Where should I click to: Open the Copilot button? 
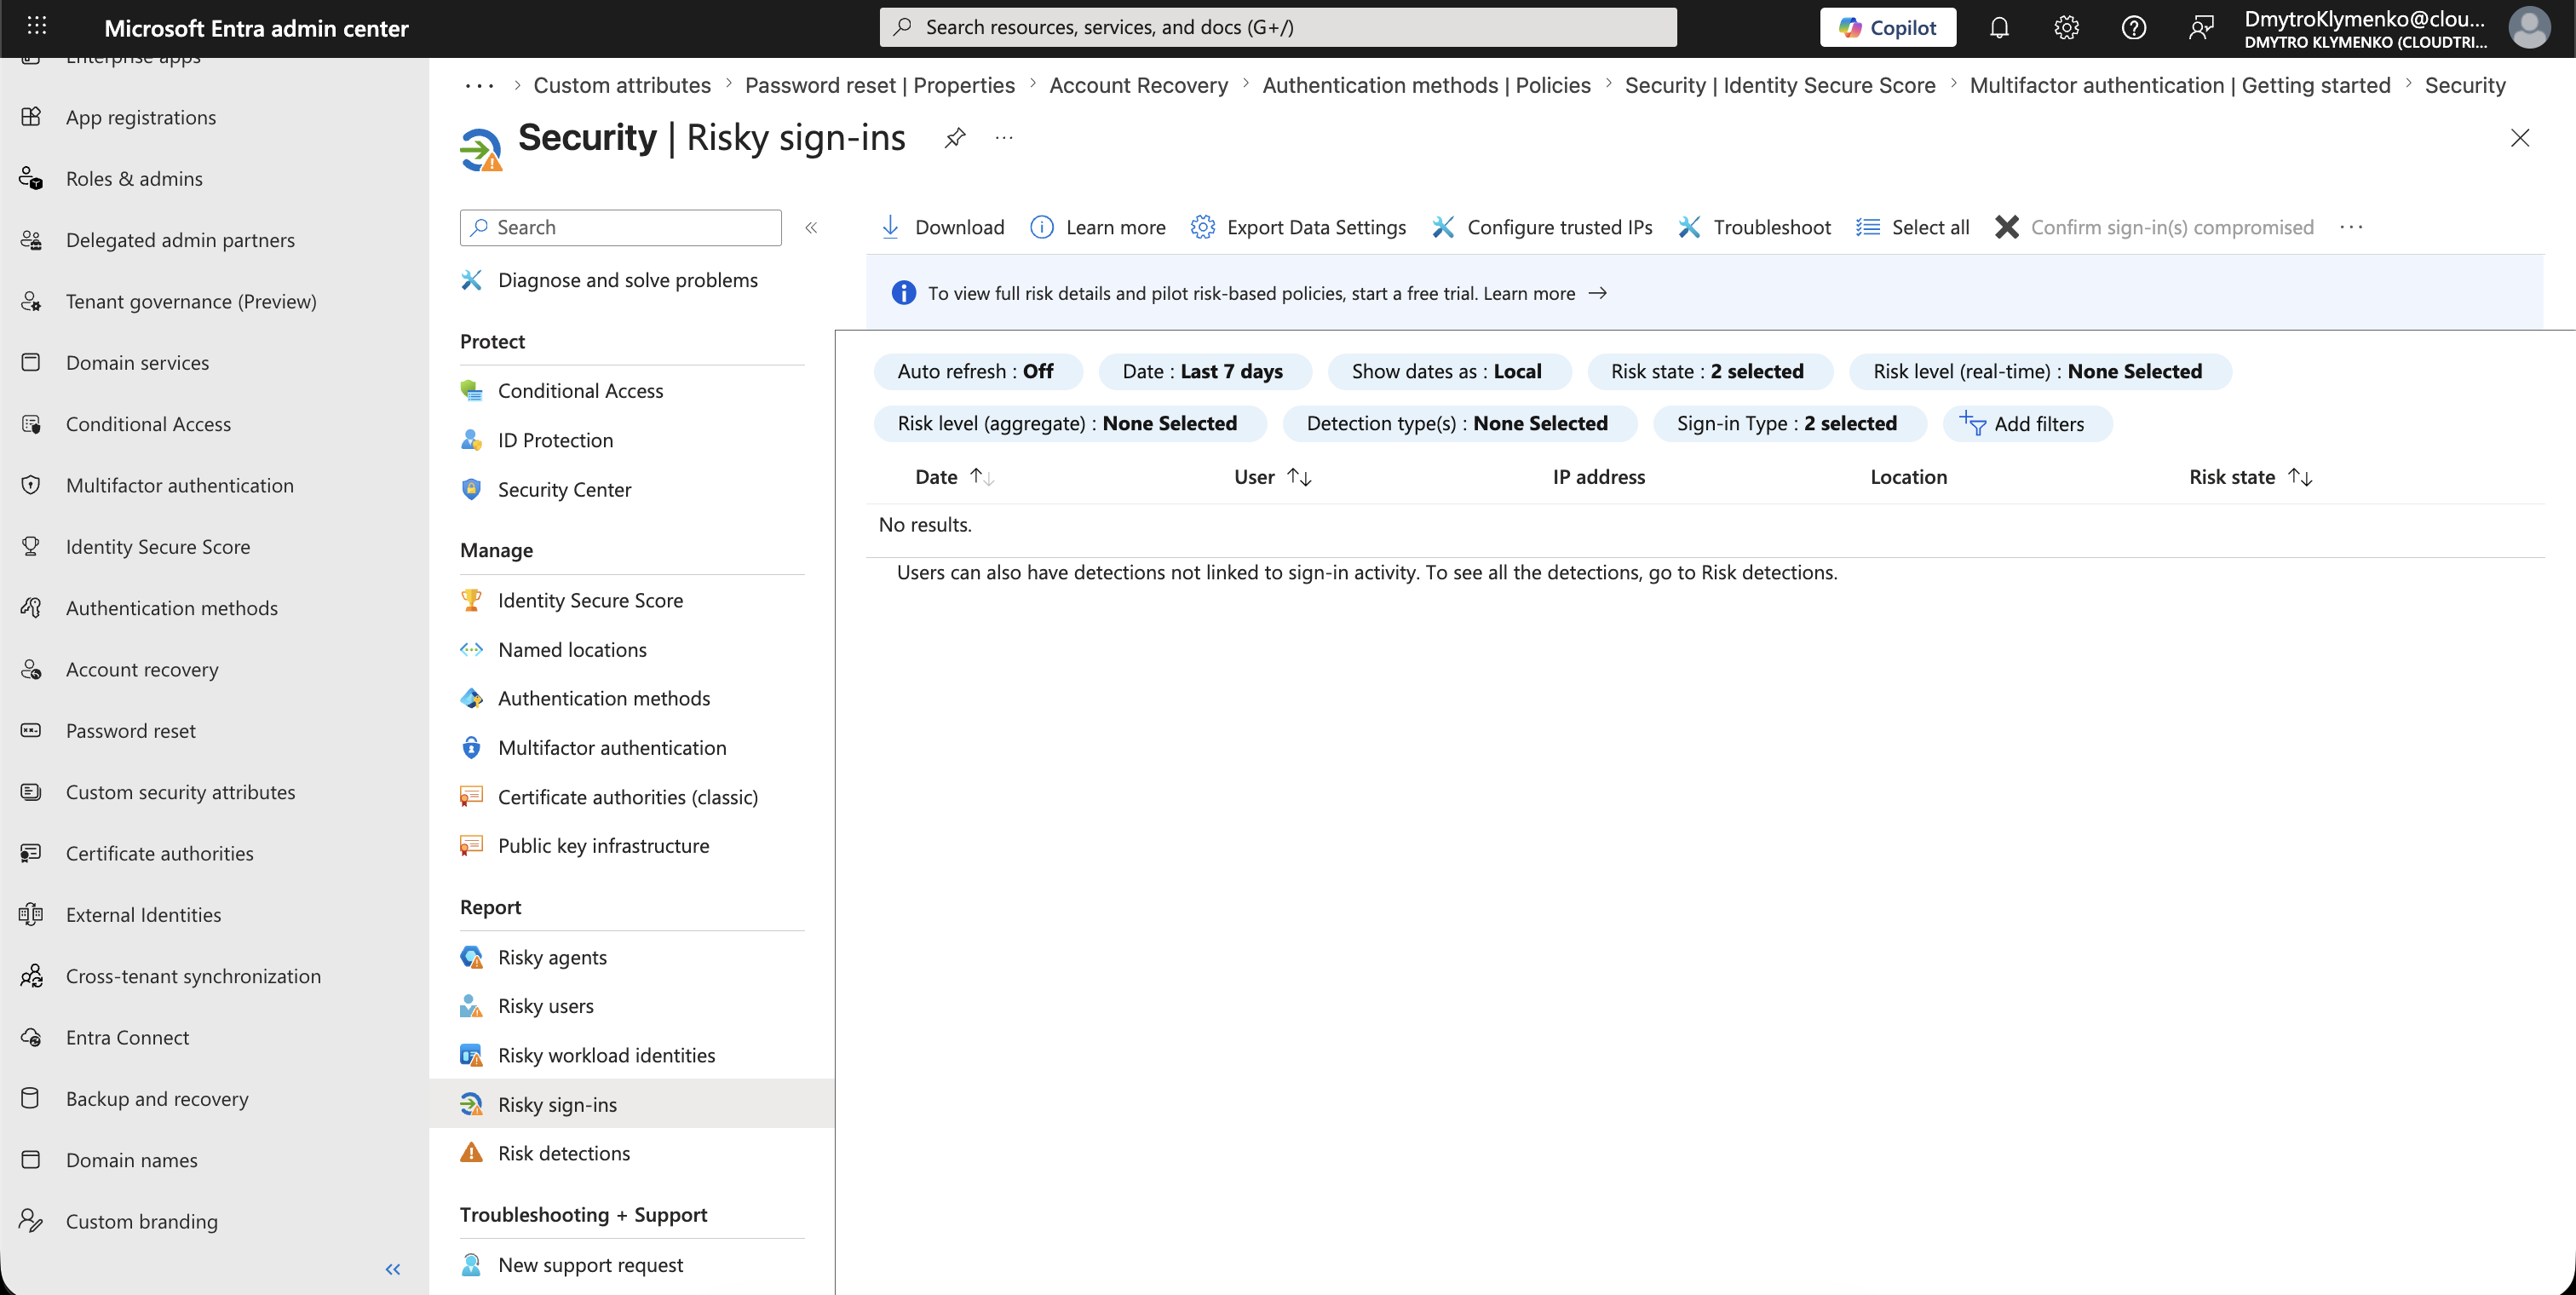(1887, 27)
